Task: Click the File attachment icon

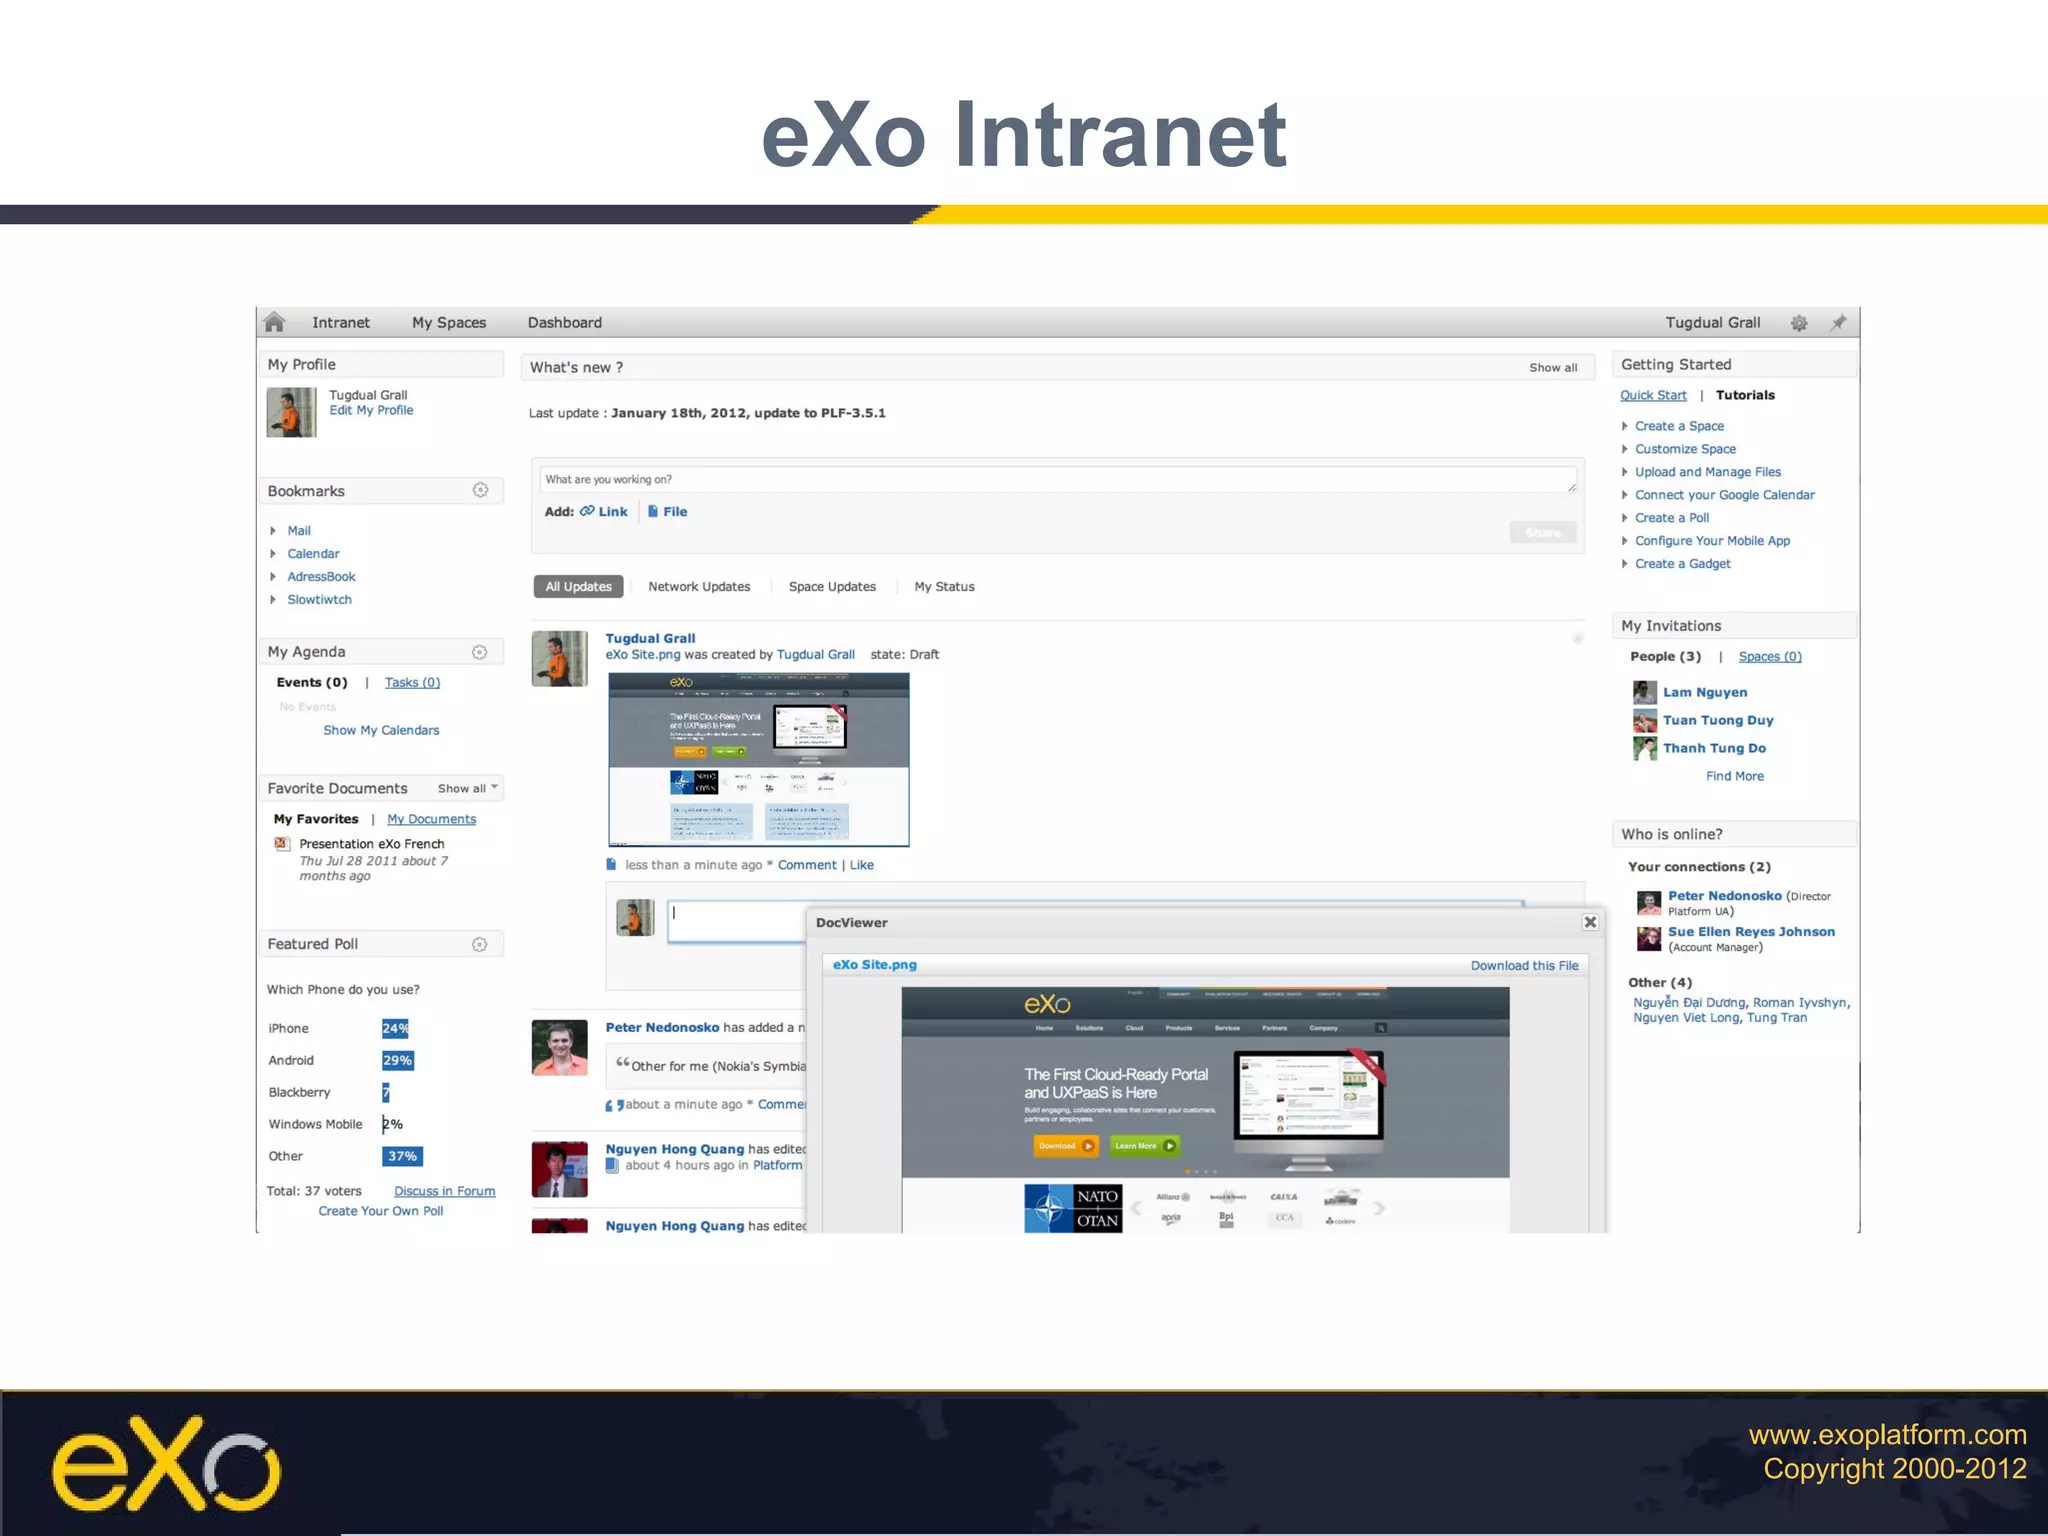Action: [653, 511]
